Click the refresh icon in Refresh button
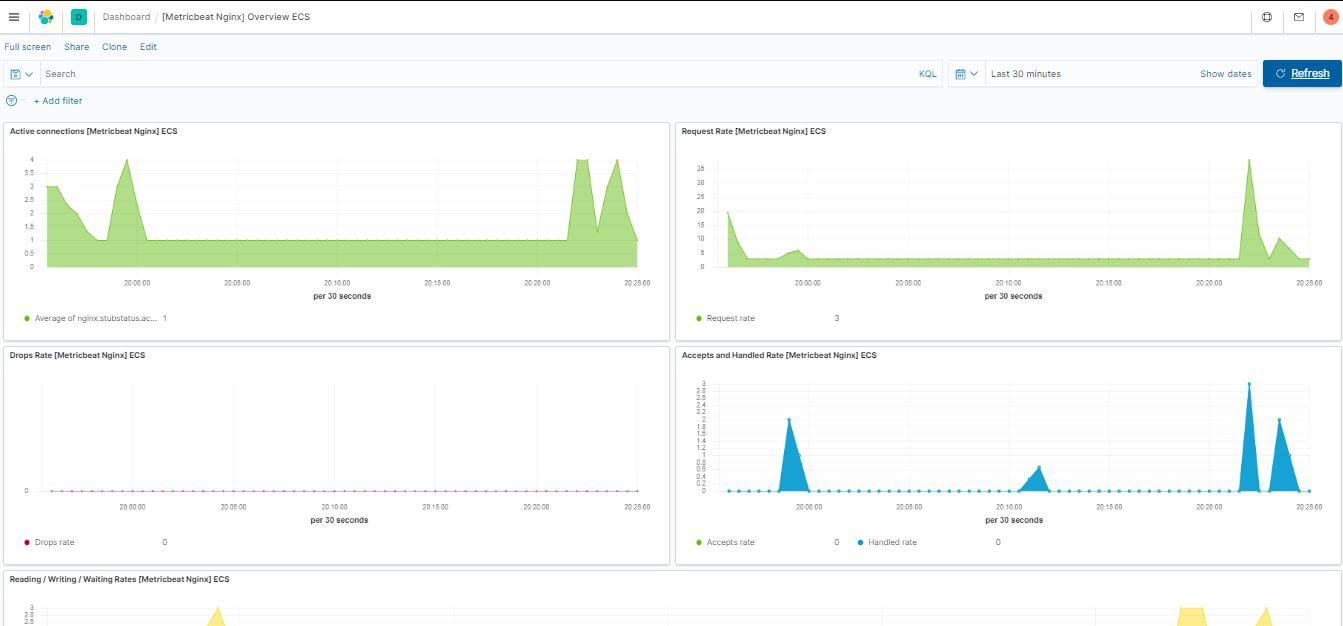 [1280, 74]
